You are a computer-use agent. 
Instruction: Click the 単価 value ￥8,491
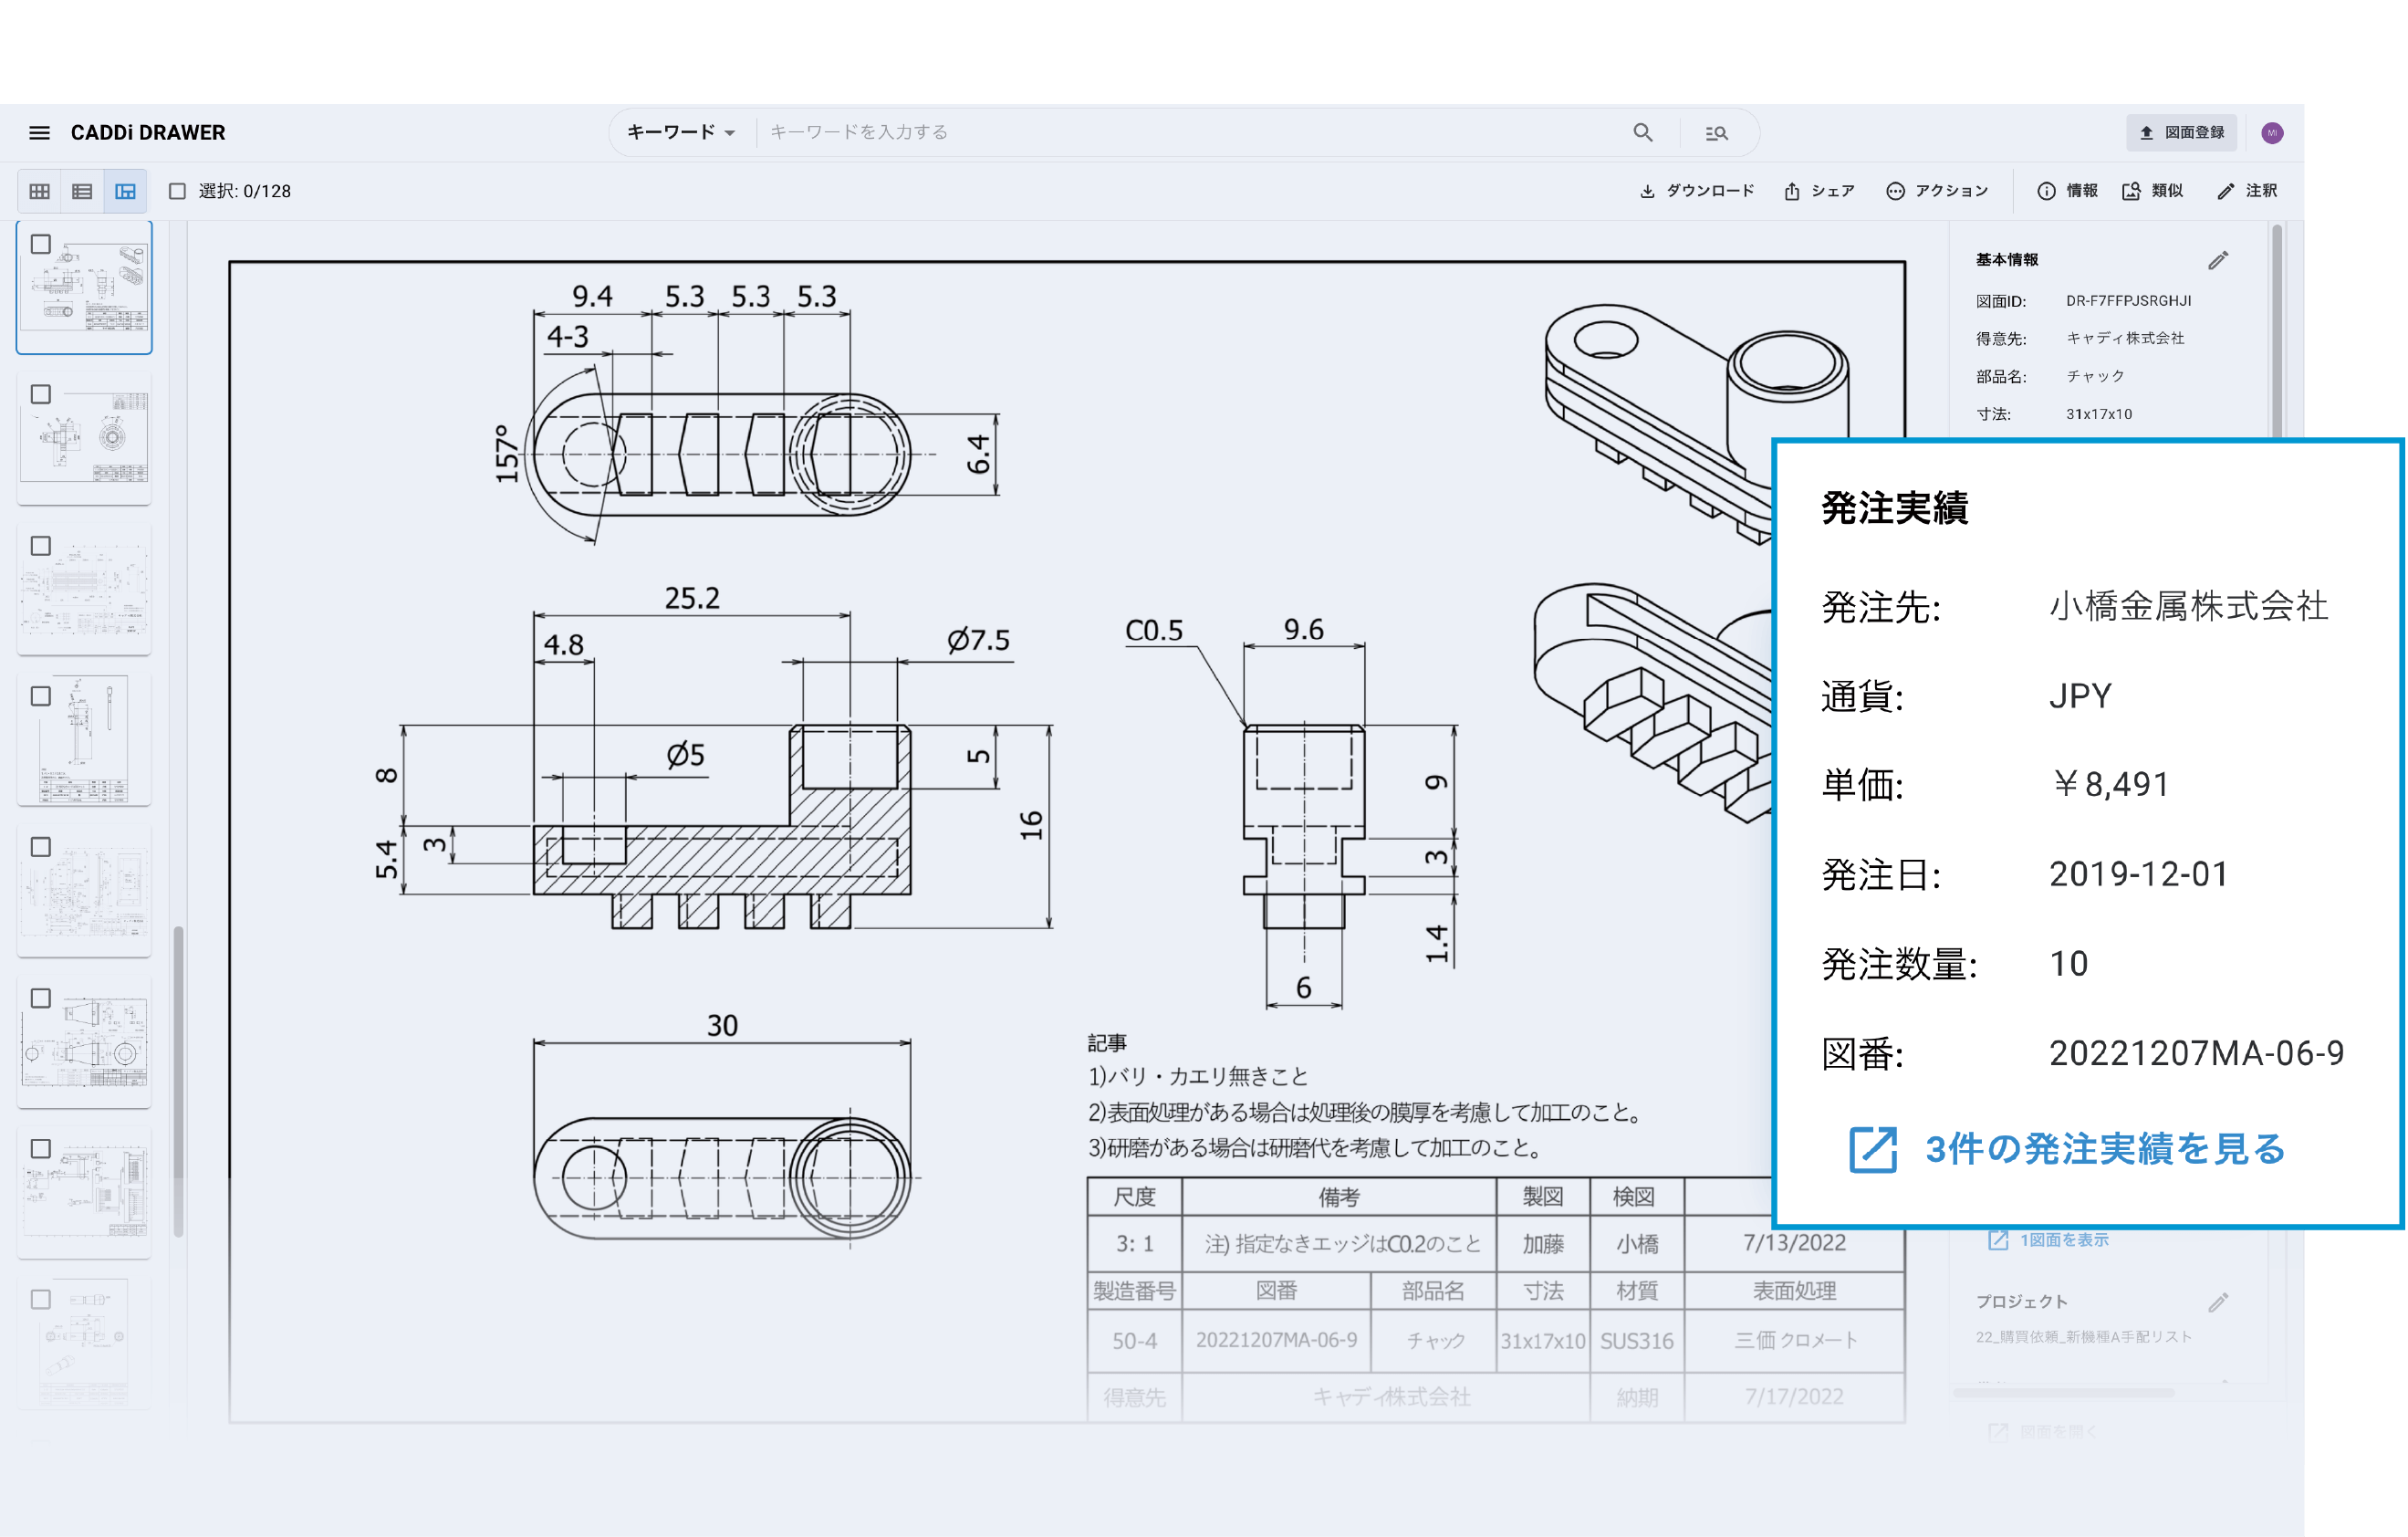(2110, 785)
